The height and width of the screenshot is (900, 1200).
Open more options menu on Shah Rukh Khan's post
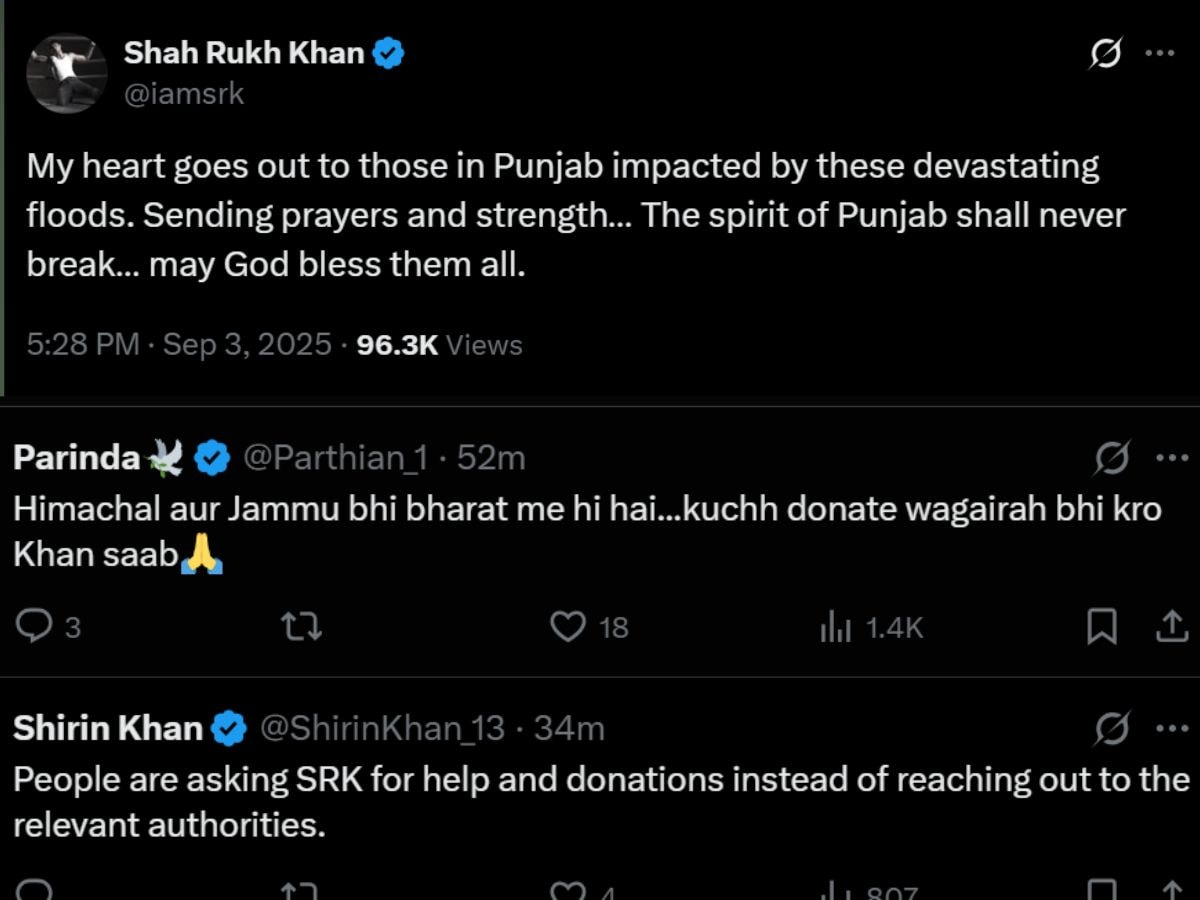click(x=1159, y=54)
